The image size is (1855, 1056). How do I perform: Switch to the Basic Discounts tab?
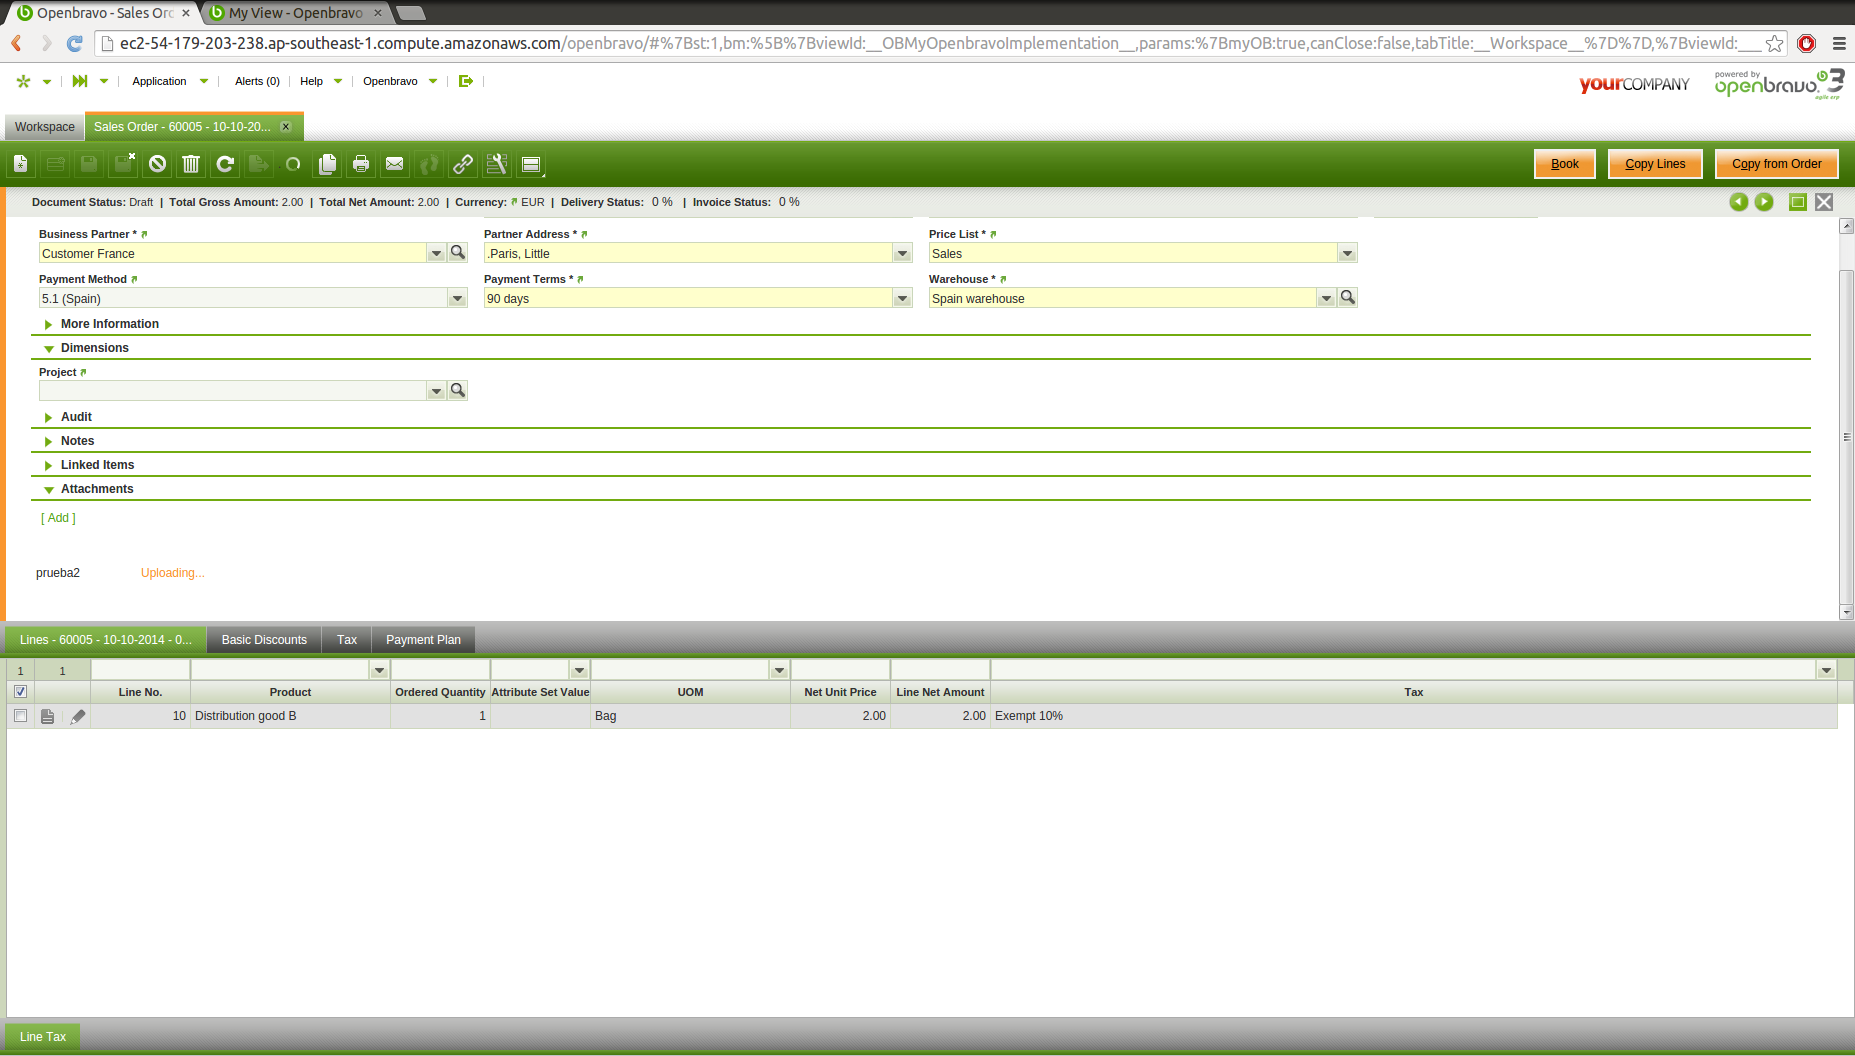point(264,640)
